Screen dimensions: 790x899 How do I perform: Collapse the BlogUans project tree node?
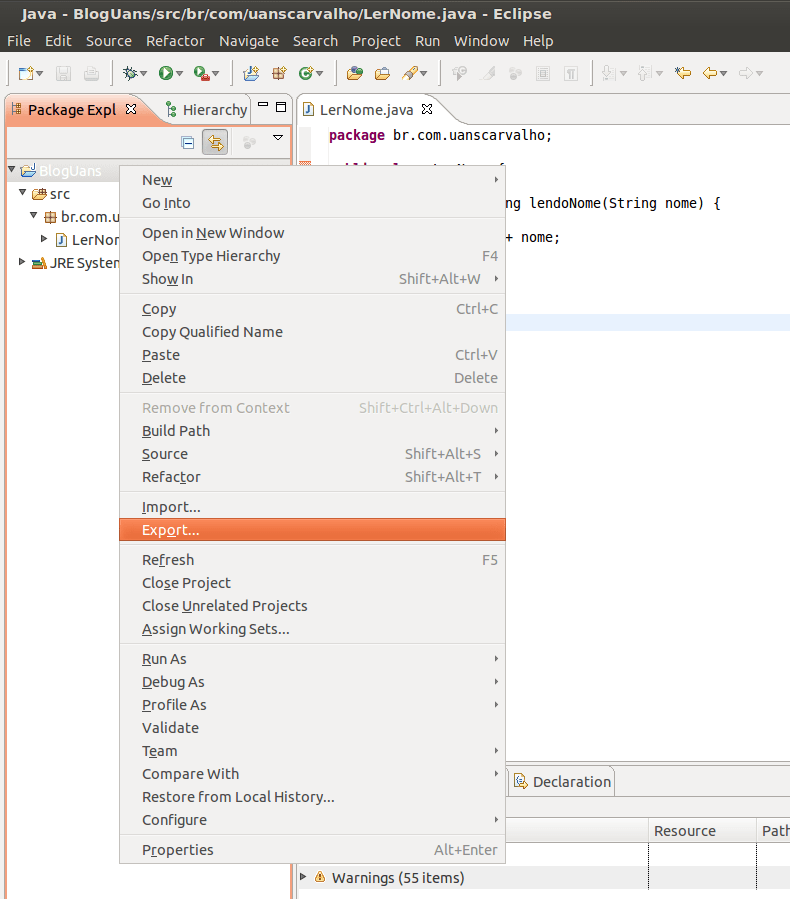tap(11, 170)
